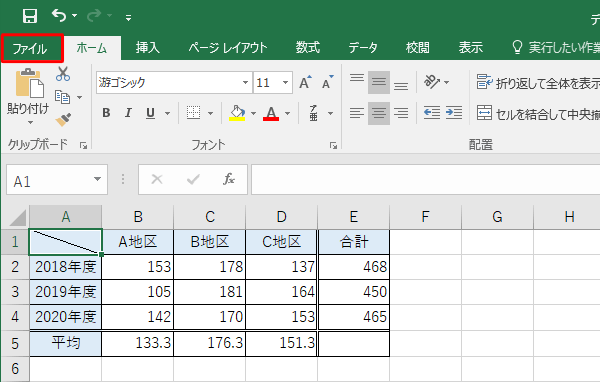The height and width of the screenshot is (382, 600).
Task: Open underline style dropdown arrow
Action: (x=167, y=113)
